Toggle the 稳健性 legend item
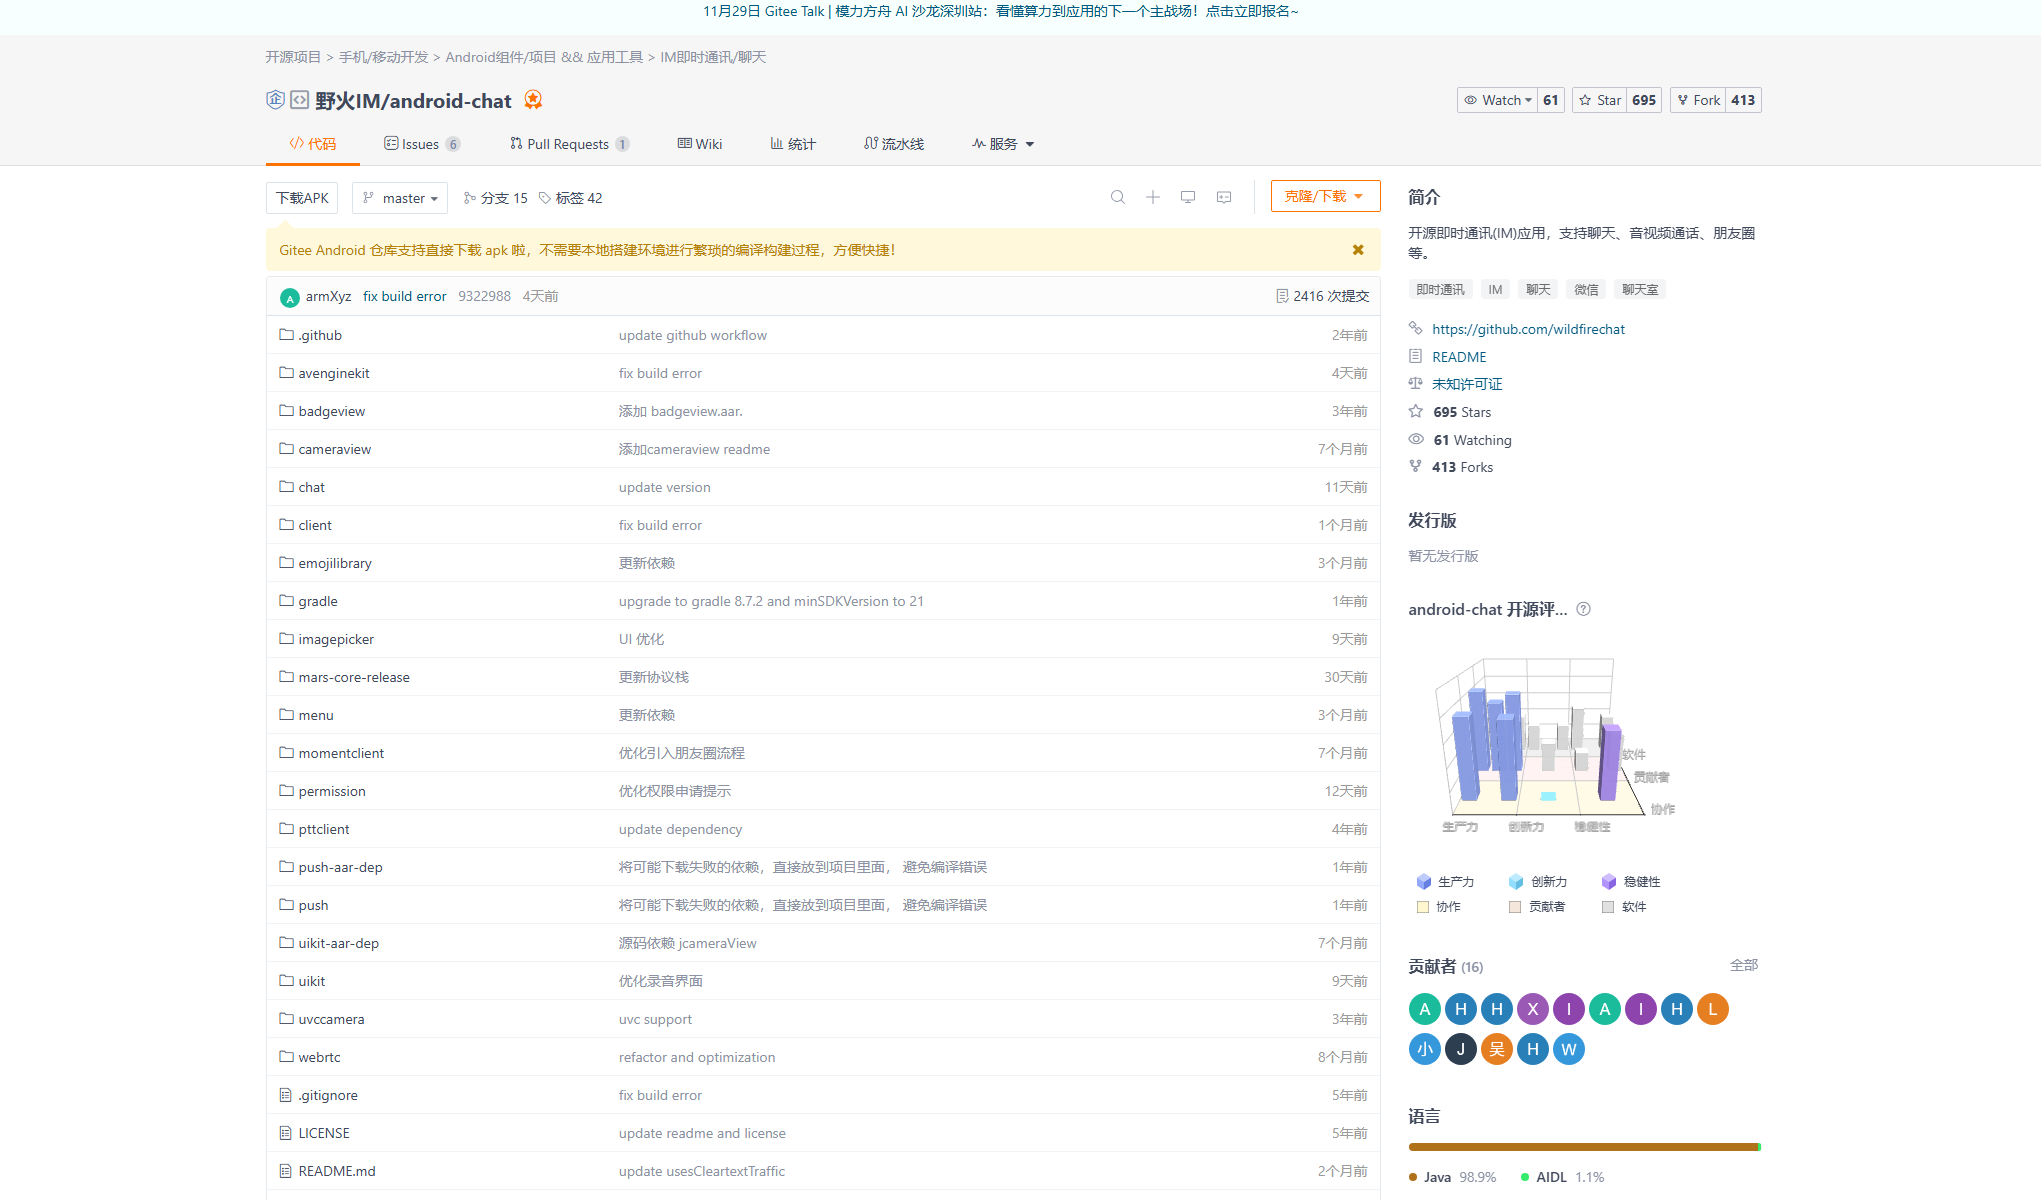This screenshot has width=2041, height=1200. [1630, 881]
